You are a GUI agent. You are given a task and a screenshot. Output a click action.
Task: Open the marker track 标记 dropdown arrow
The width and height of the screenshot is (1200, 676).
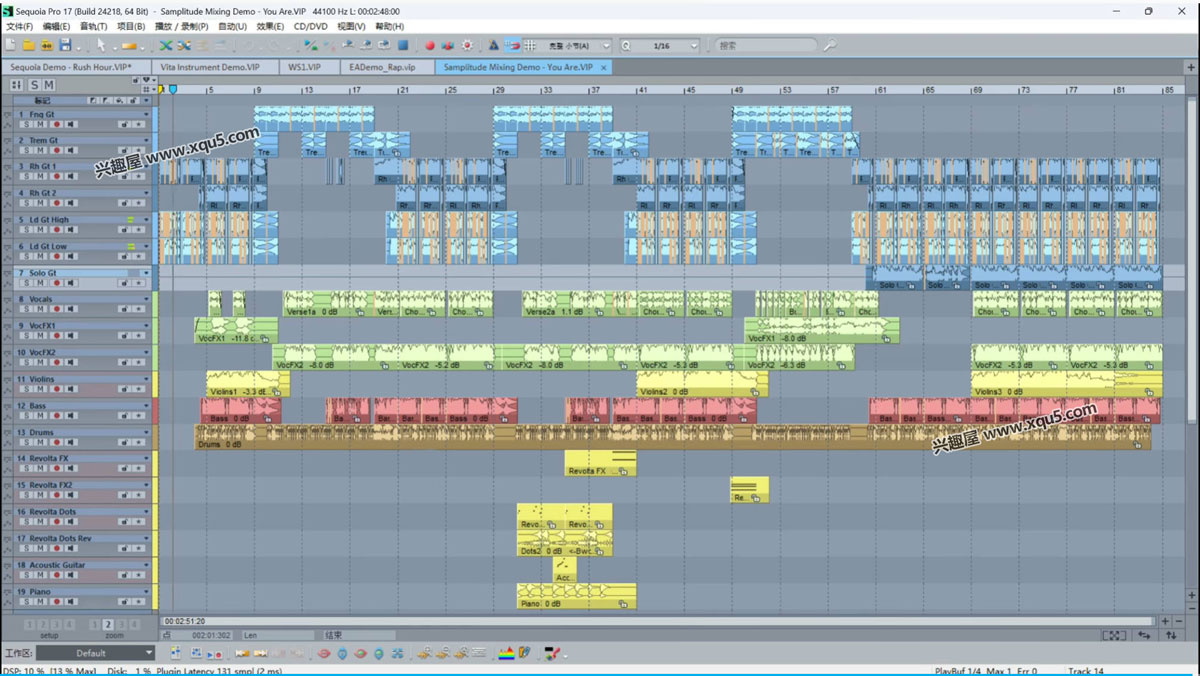(146, 101)
